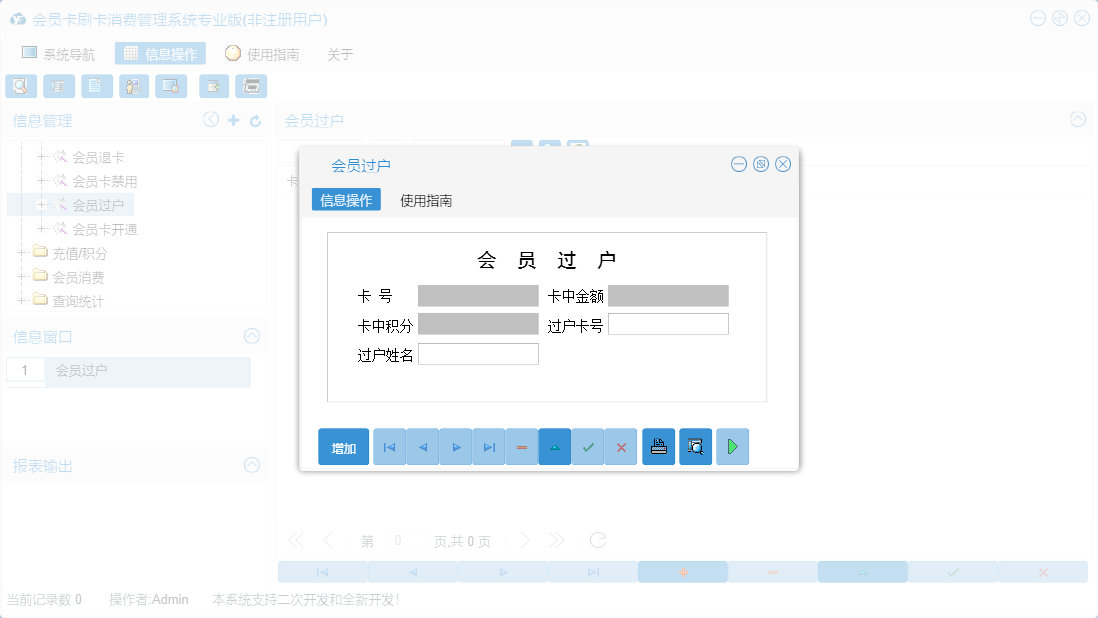
Task: Confirm changes with the green checkmark button
Action: coord(588,447)
